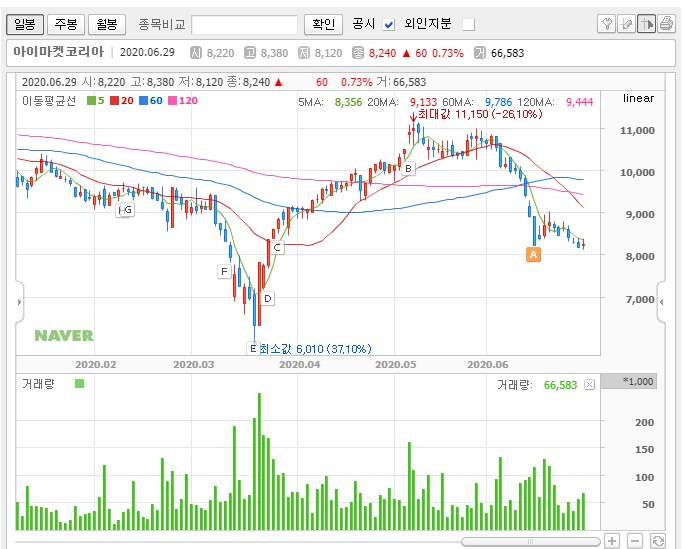Toggle the crosshair cursor tool icon

pos(646,24)
